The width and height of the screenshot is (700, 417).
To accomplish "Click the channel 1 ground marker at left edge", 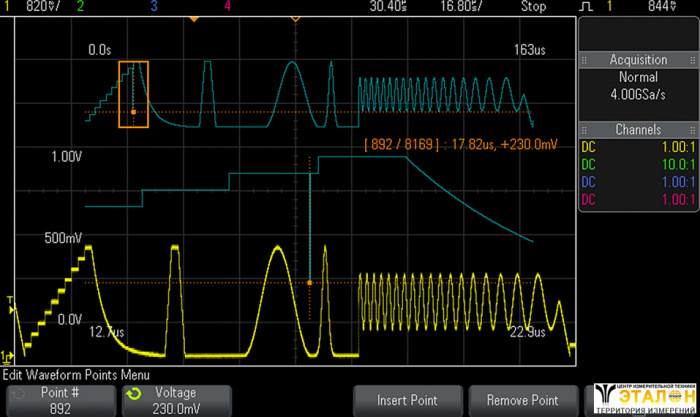I will click(6, 355).
